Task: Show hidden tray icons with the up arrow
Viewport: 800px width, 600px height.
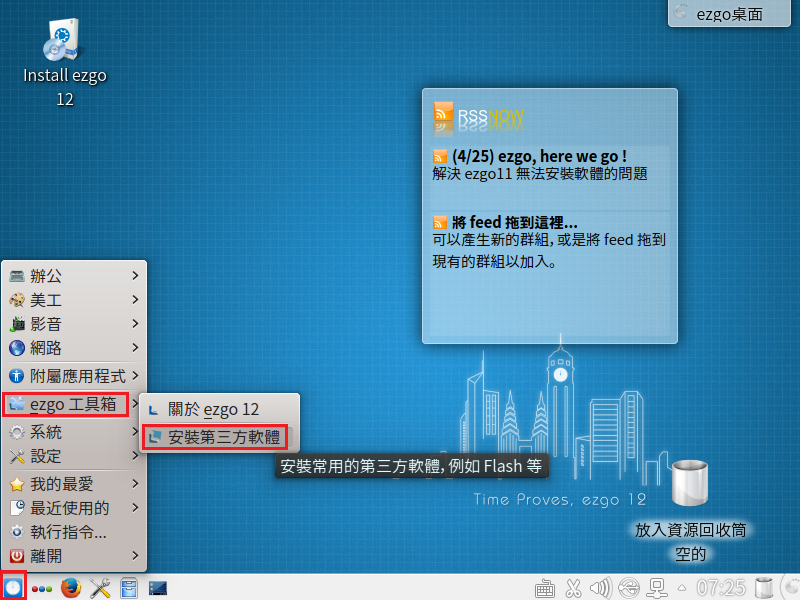Action: 682,588
